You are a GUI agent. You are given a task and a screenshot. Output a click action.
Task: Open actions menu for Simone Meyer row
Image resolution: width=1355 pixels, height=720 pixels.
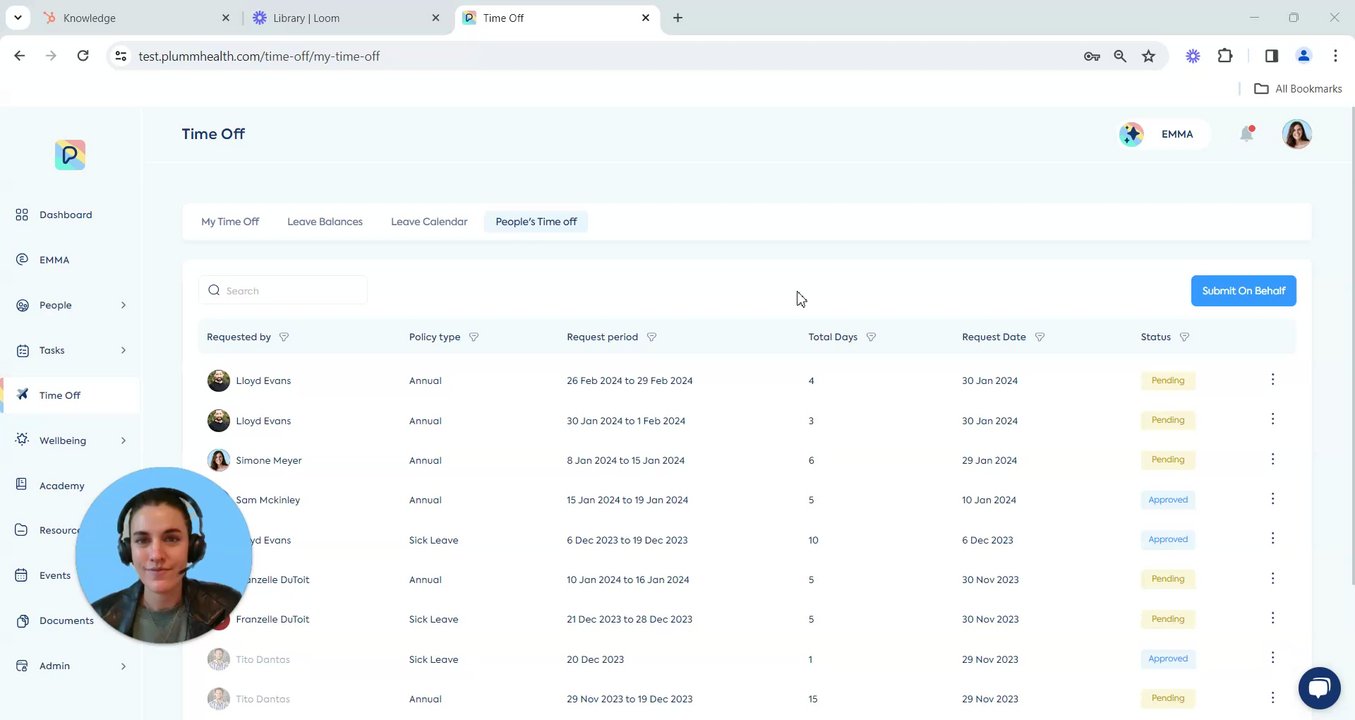[1273, 459]
